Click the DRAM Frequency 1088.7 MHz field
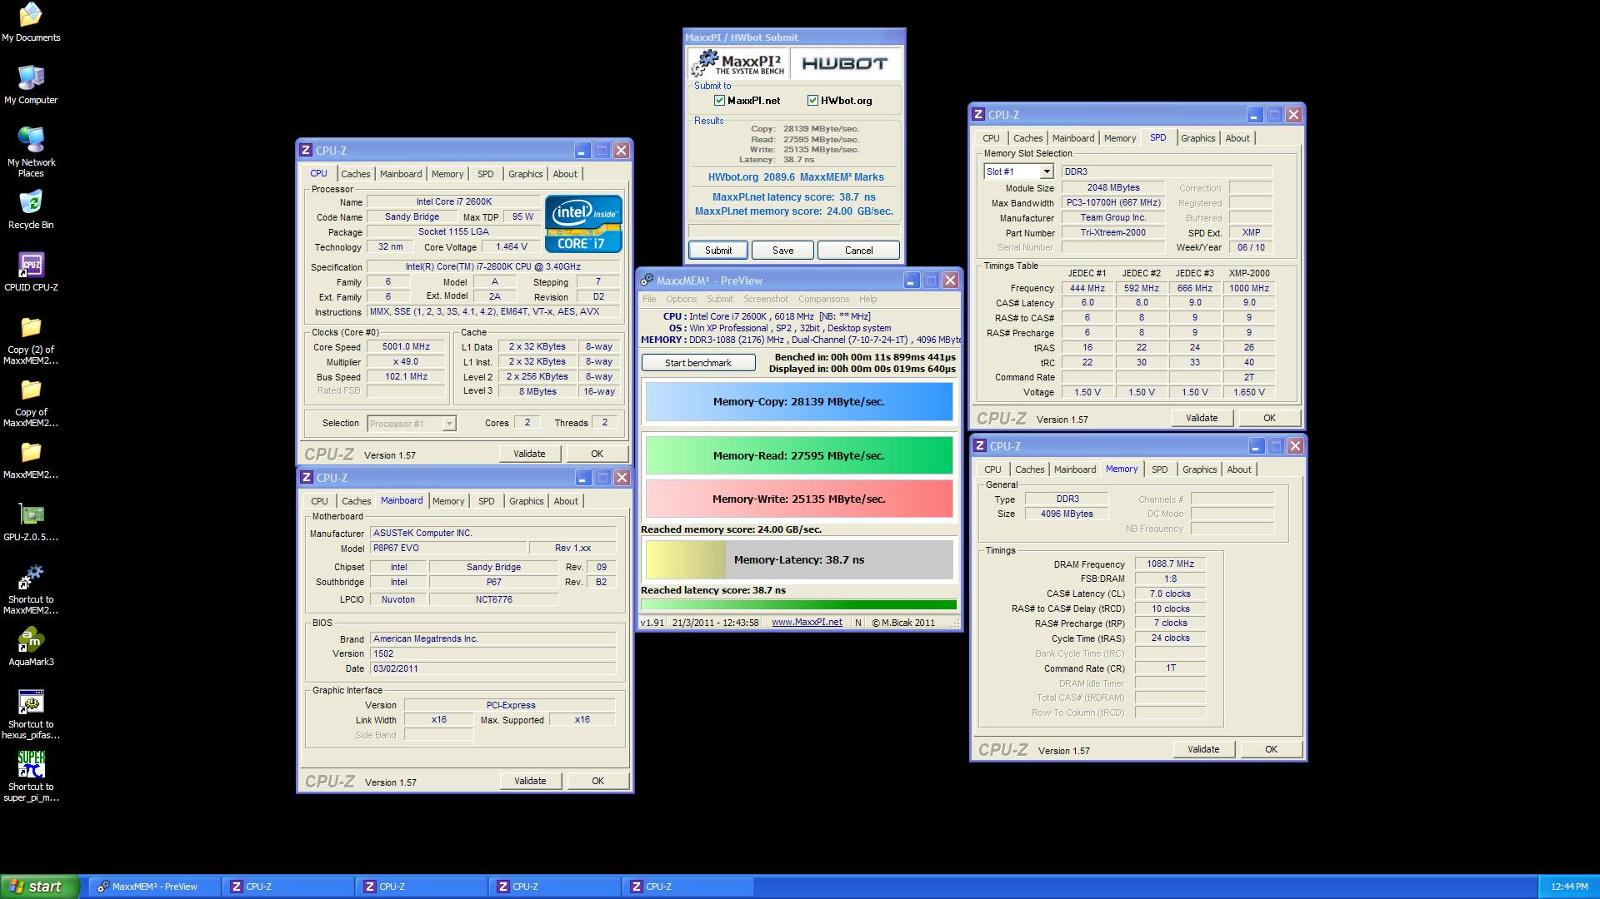Viewport: 1600px width, 899px height. click(x=1170, y=564)
